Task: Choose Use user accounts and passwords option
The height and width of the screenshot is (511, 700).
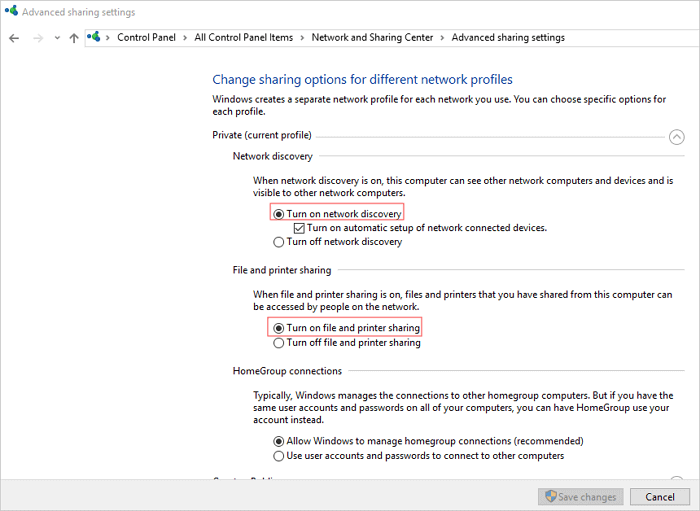Action: tap(279, 456)
